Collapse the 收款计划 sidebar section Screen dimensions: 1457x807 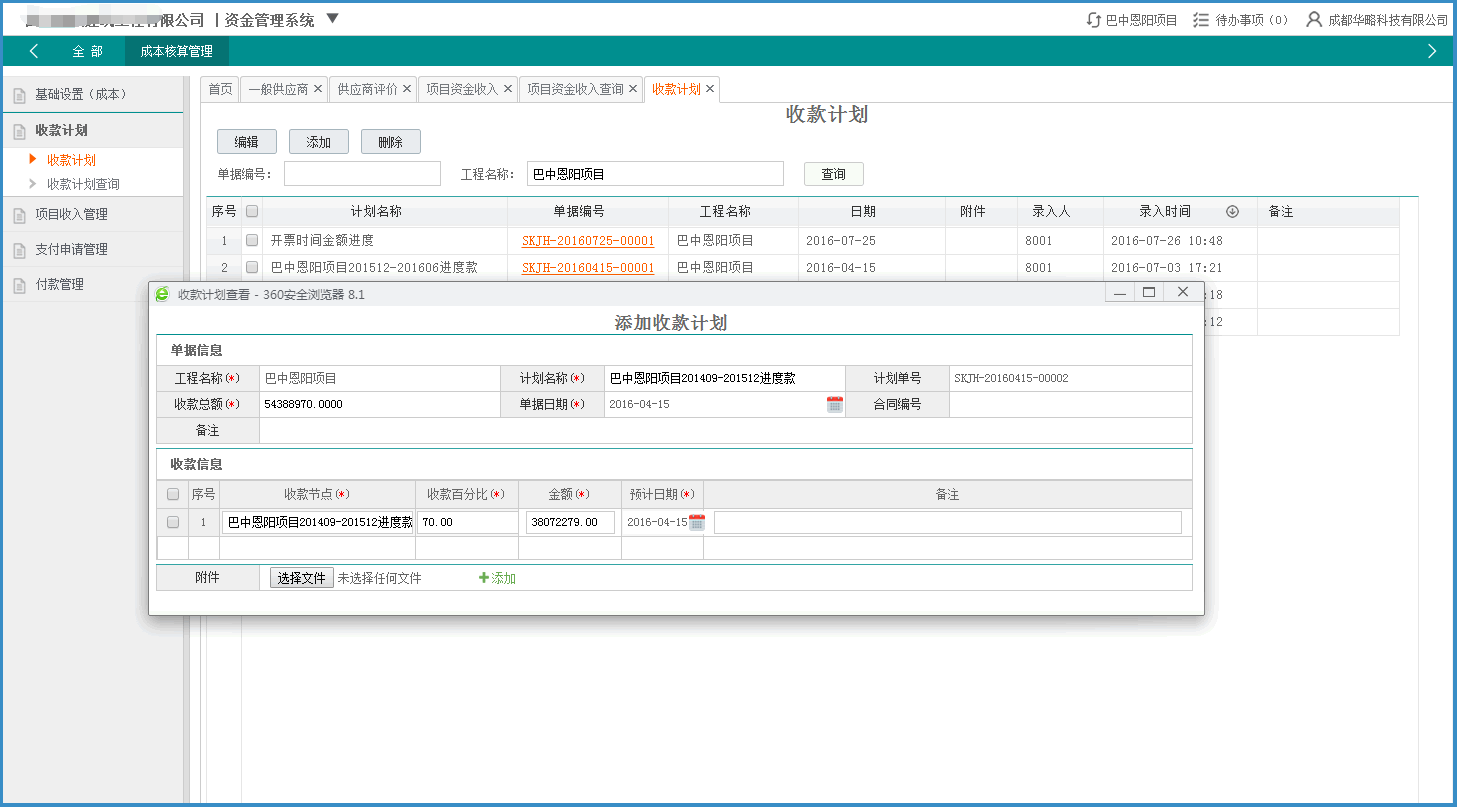click(94, 130)
